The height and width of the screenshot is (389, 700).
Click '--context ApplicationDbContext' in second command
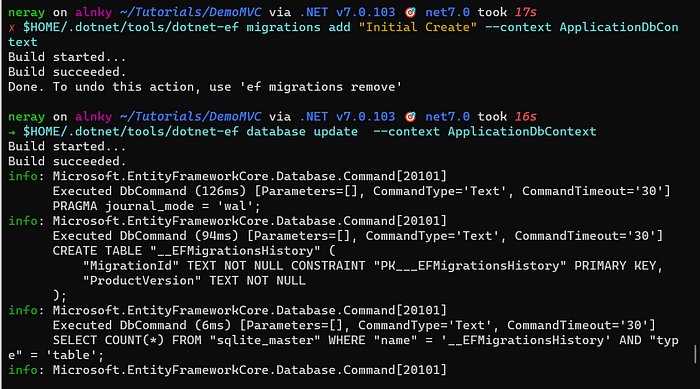tap(484, 132)
